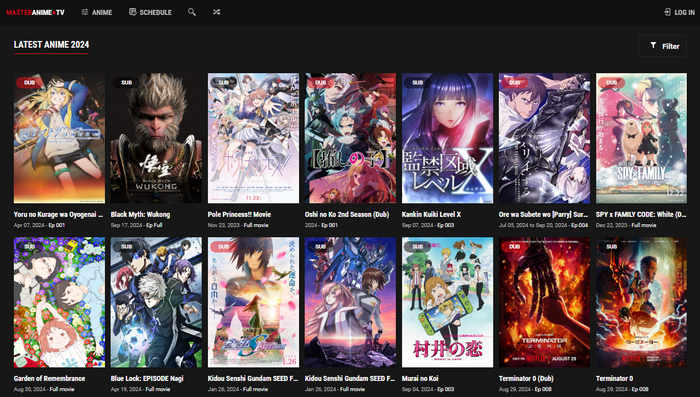700x397 pixels.
Task: Click DUB badge on Ore wa Subete poster
Action: pos(515,83)
